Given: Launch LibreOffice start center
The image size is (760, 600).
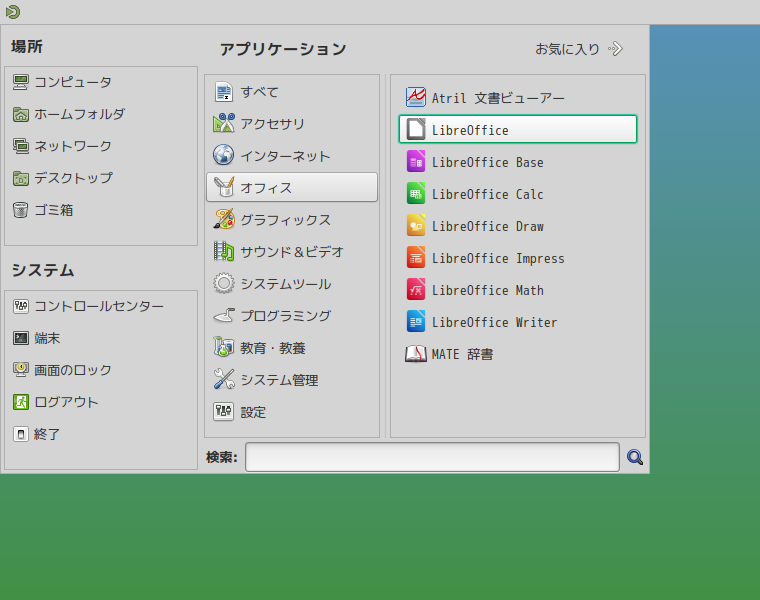Looking at the screenshot, I should point(518,129).
